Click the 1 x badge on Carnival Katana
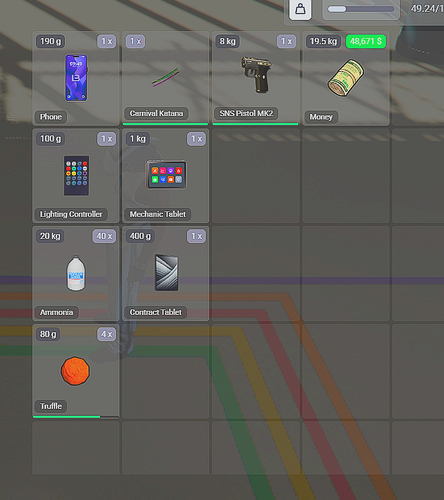The width and height of the screenshot is (444, 500). point(135,41)
